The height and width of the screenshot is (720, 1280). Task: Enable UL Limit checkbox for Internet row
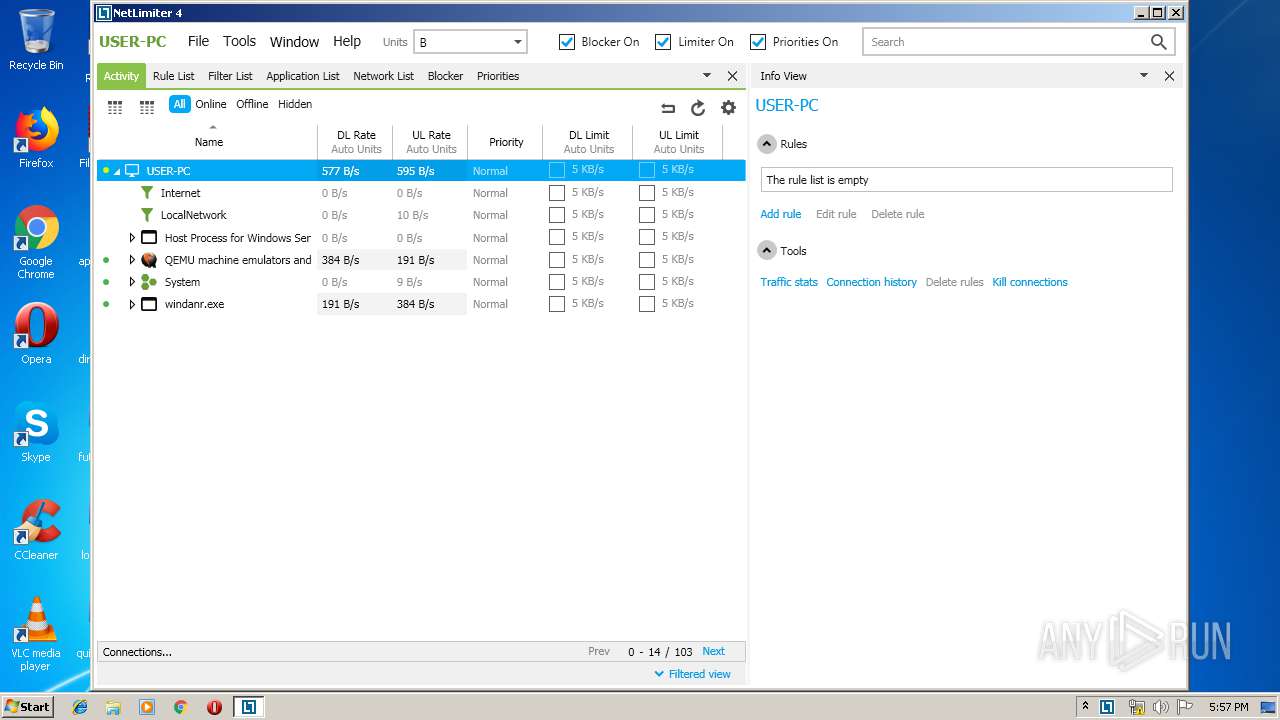[647, 193]
